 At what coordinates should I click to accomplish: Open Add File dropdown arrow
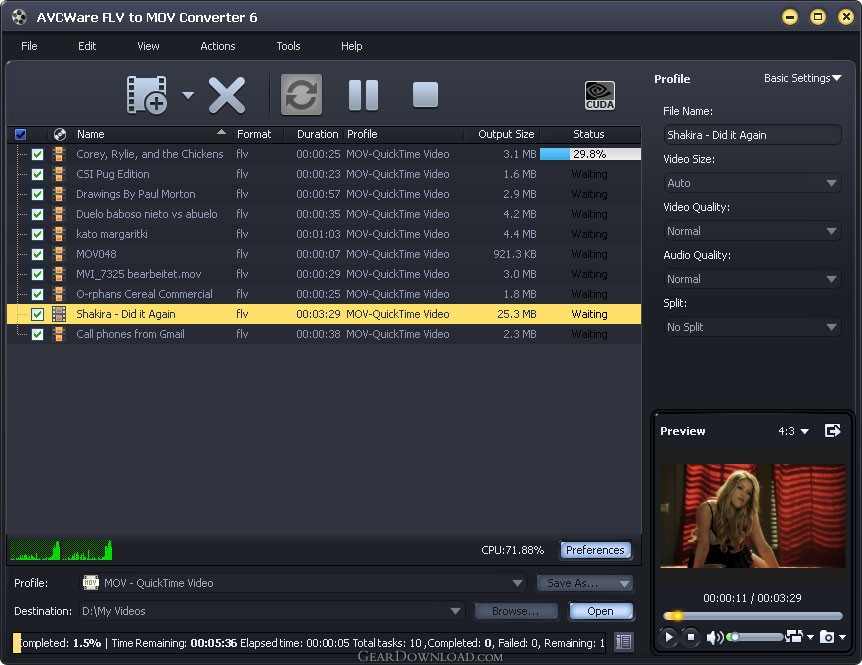pos(188,96)
